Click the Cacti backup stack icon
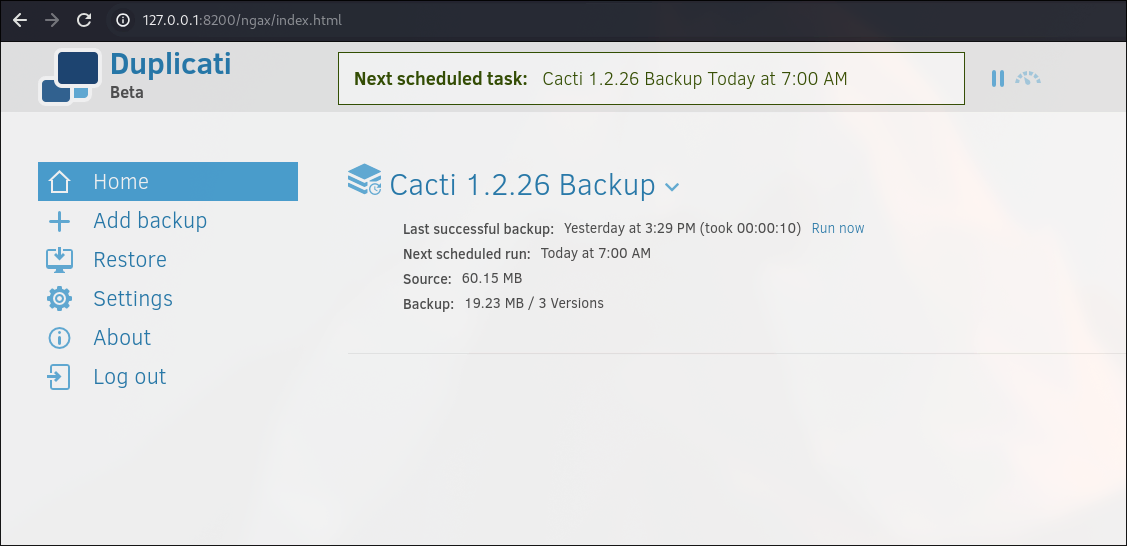The height and width of the screenshot is (546, 1127). coord(364,181)
